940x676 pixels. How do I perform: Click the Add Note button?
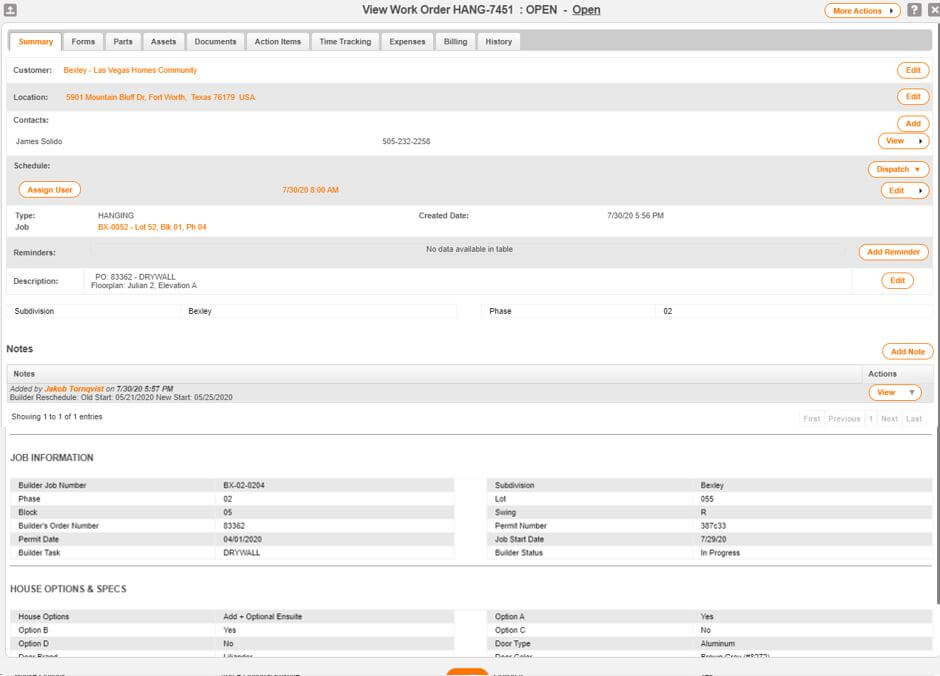[906, 351]
